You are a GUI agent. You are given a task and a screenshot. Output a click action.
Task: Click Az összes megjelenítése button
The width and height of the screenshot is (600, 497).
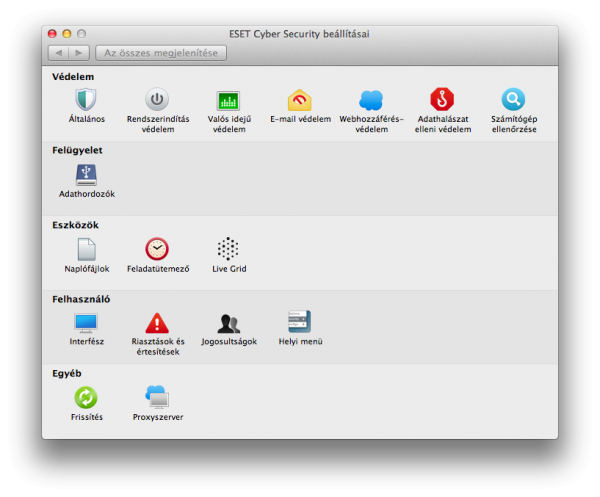pyautogui.click(x=160, y=52)
